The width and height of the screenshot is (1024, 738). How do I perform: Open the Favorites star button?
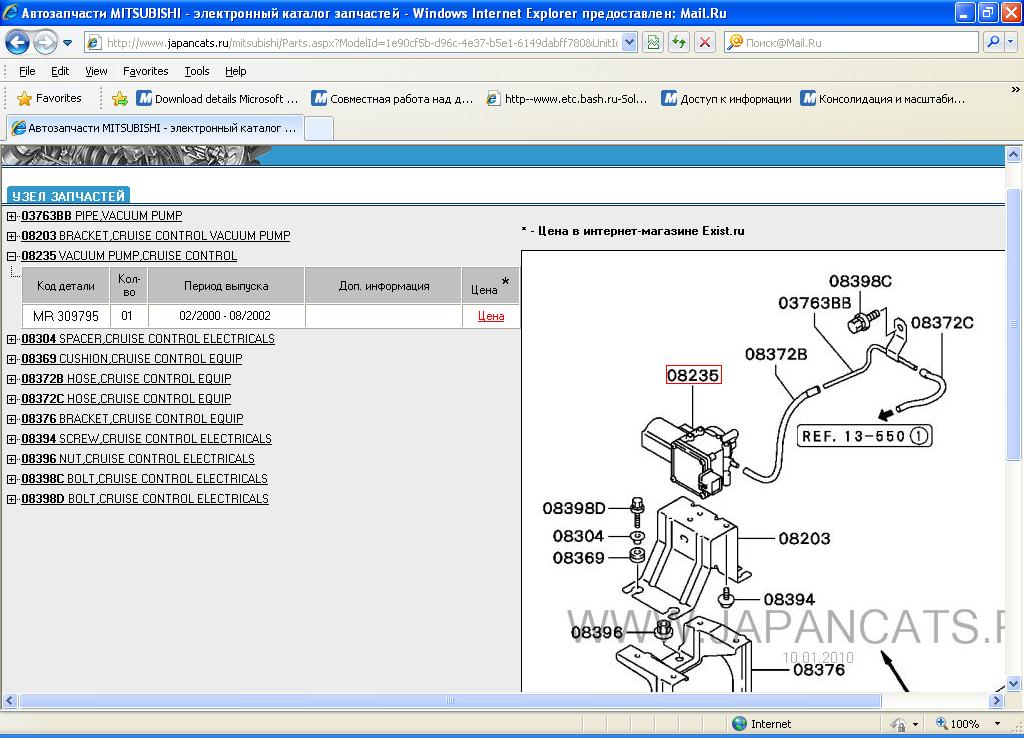(49, 99)
